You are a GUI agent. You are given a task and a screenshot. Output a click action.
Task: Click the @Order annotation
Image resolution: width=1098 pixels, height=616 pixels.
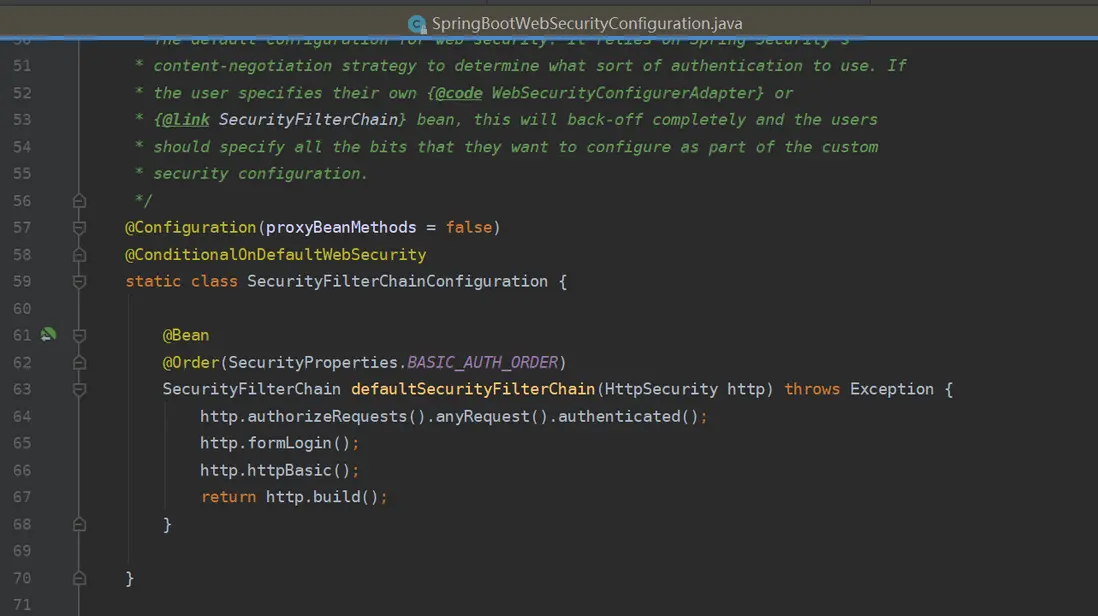(x=190, y=363)
